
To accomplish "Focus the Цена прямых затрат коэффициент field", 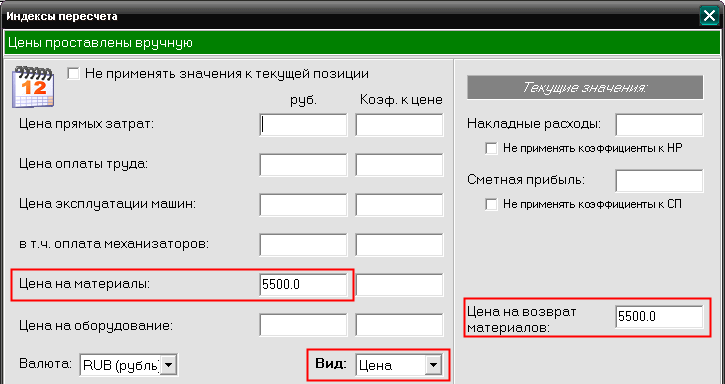I will click(x=399, y=125).
